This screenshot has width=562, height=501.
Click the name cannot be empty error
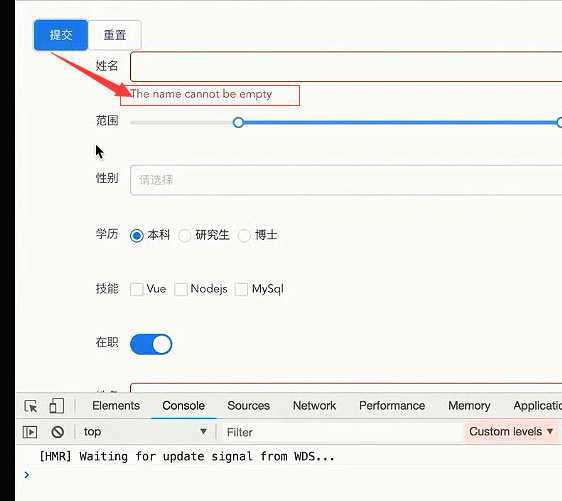201,94
